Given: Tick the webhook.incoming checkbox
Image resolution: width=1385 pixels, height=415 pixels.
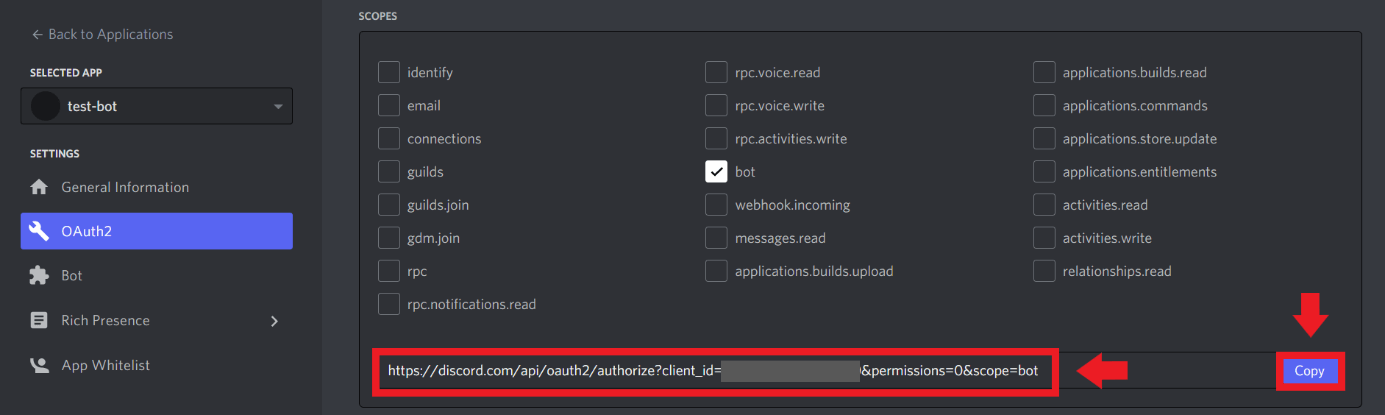Looking at the screenshot, I should click(716, 205).
